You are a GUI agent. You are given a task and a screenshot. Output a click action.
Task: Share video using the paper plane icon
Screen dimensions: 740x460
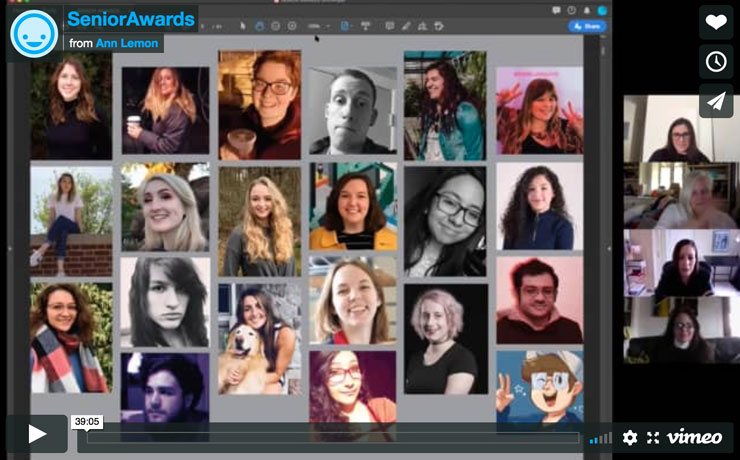pos(715,101)
